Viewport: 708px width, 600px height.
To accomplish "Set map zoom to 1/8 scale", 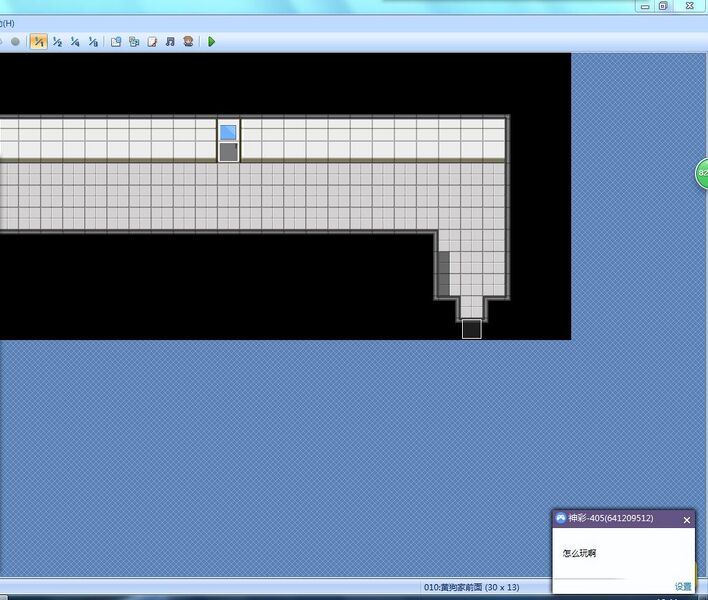I will click(93, 42).
